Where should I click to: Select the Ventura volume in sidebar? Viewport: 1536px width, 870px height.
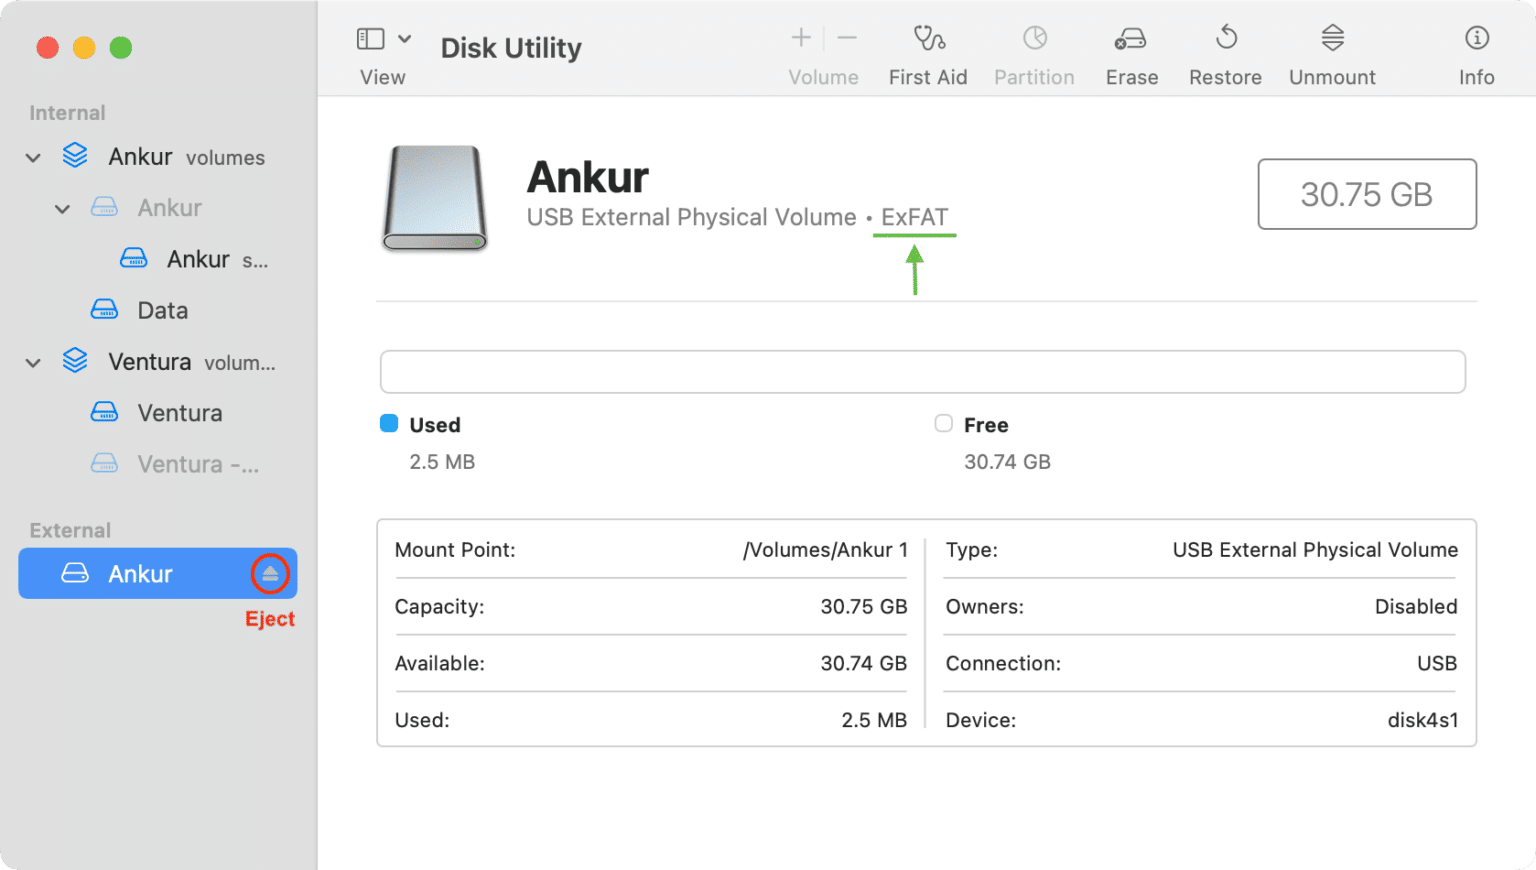pos(158,413)
